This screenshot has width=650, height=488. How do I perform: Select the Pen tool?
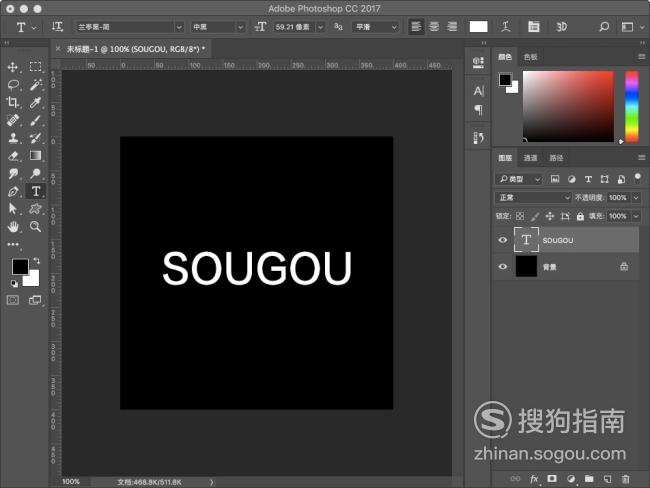(13, 191)
